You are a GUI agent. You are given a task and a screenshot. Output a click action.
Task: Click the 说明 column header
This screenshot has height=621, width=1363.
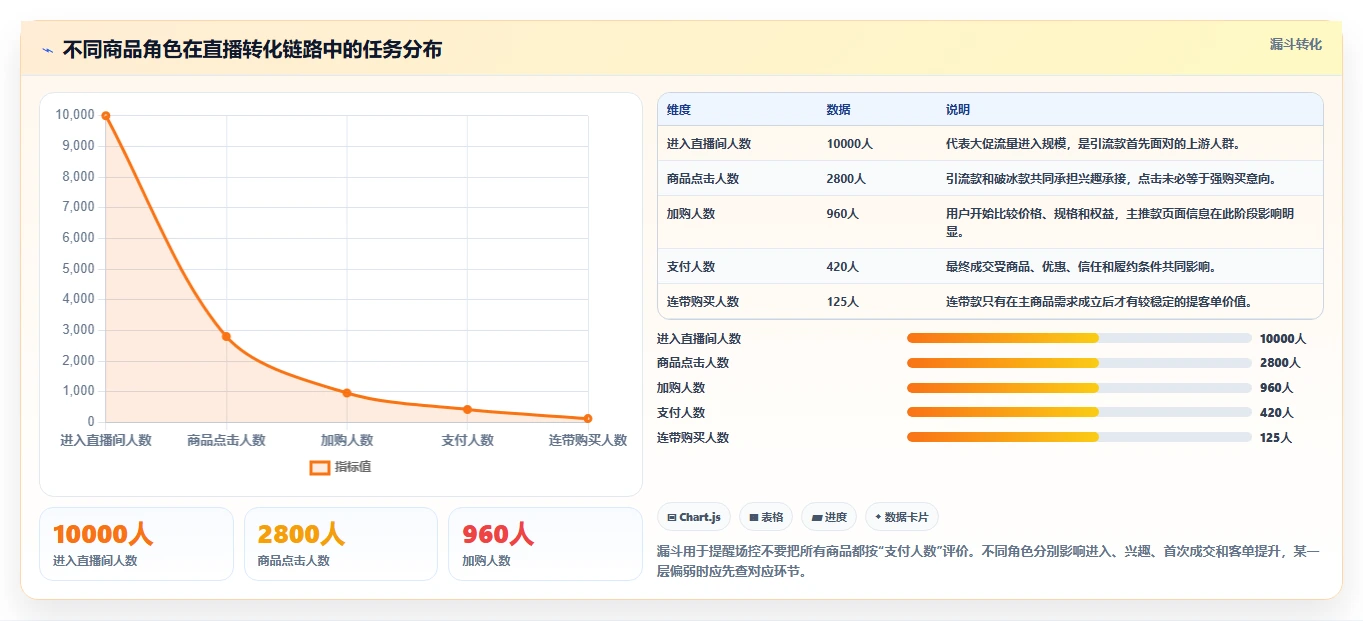tap(958, 110)
